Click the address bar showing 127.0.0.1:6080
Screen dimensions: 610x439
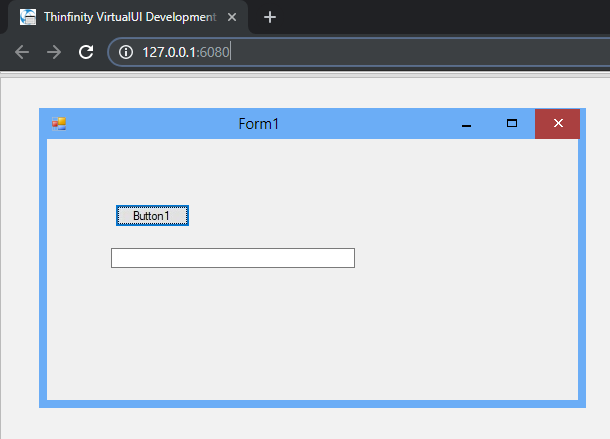pyautogui.click(x=359, y=52)
